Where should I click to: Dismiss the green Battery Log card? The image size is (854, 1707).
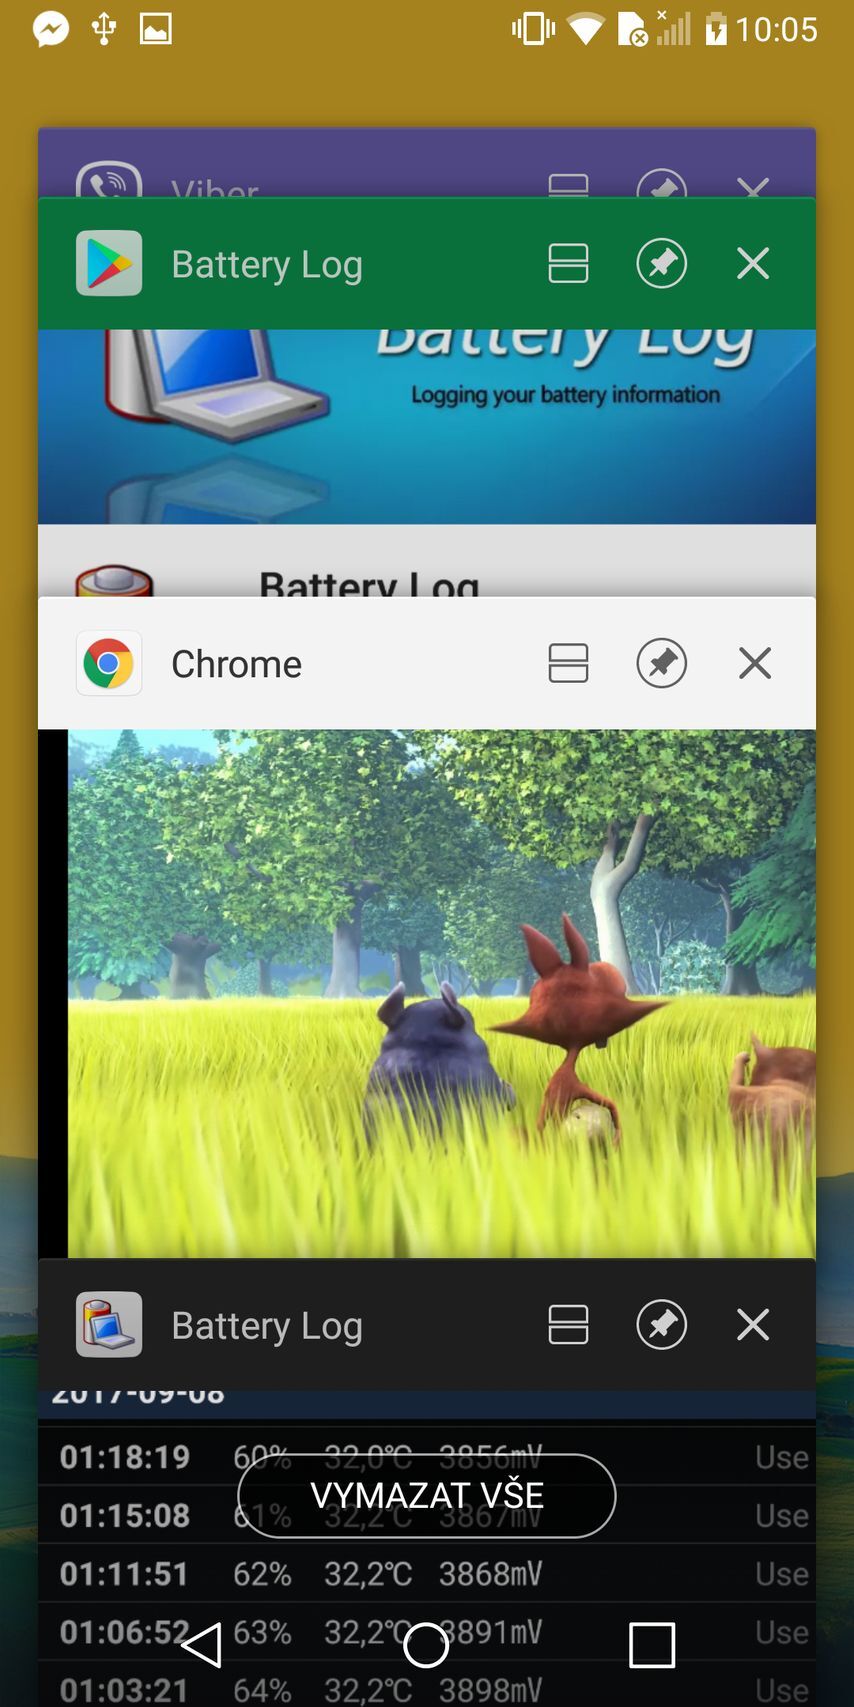752,264
